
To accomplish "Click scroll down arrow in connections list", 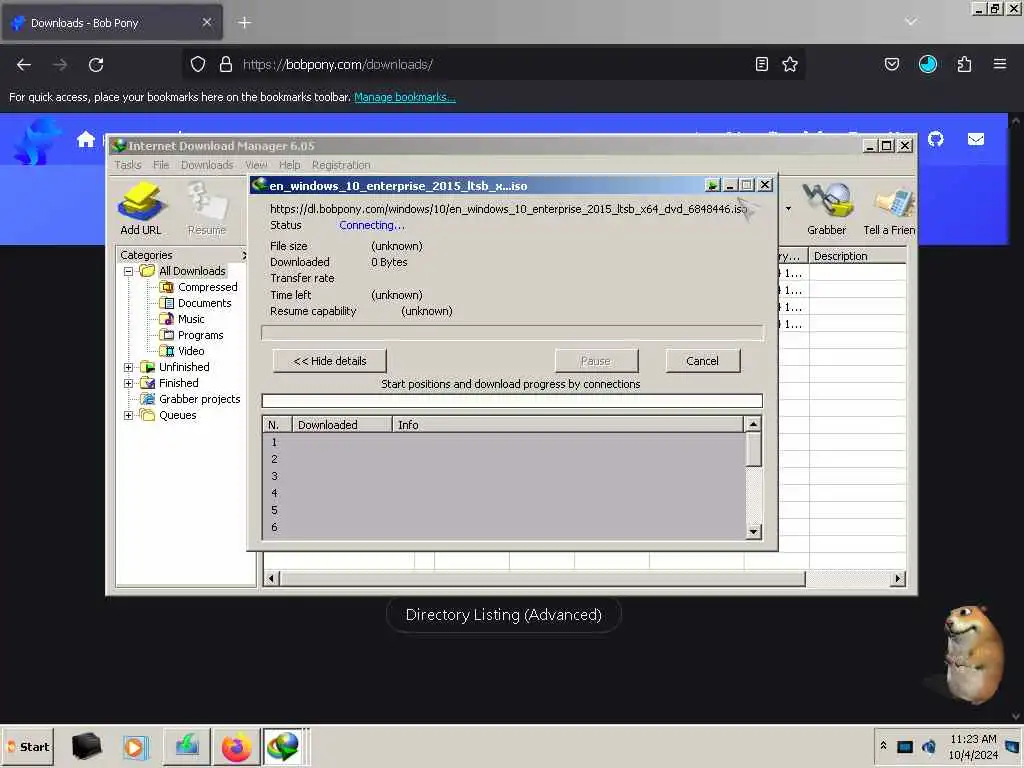I will tap(753, 532).
